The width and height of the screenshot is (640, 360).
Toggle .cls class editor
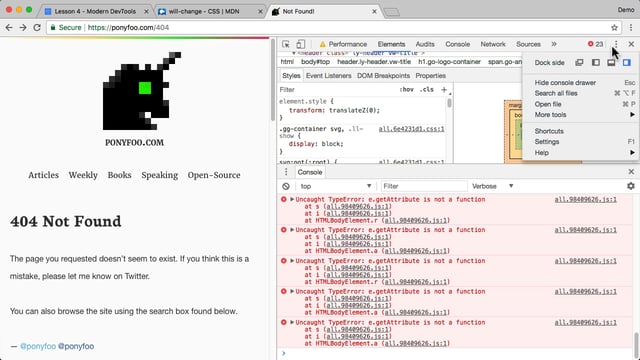427,89
